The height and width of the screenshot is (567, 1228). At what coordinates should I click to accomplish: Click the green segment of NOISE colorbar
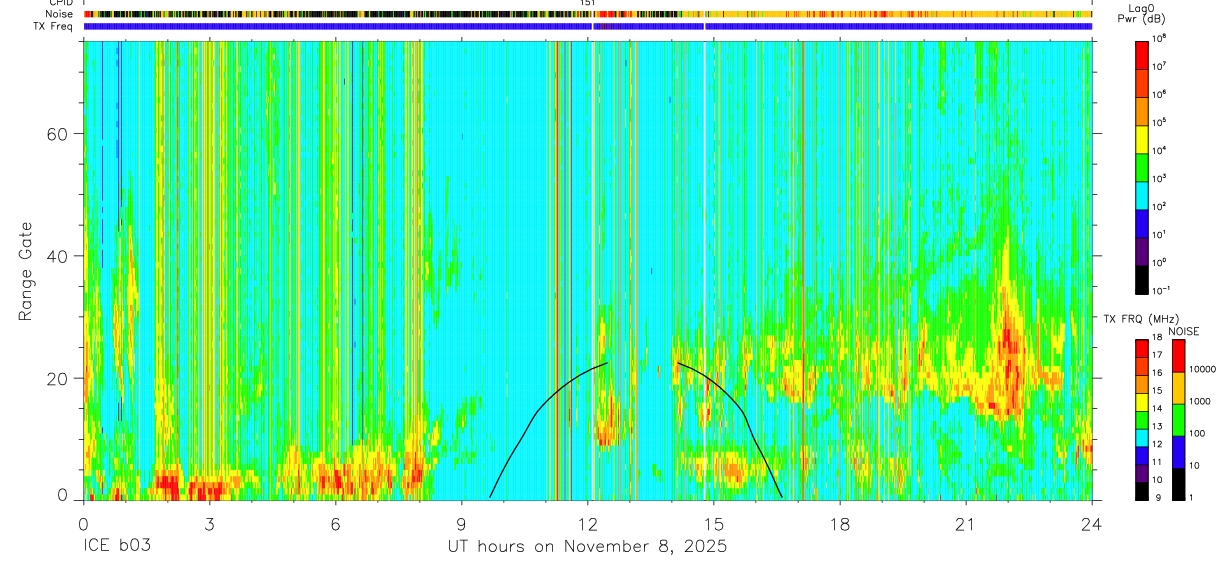coord(1179,420)
